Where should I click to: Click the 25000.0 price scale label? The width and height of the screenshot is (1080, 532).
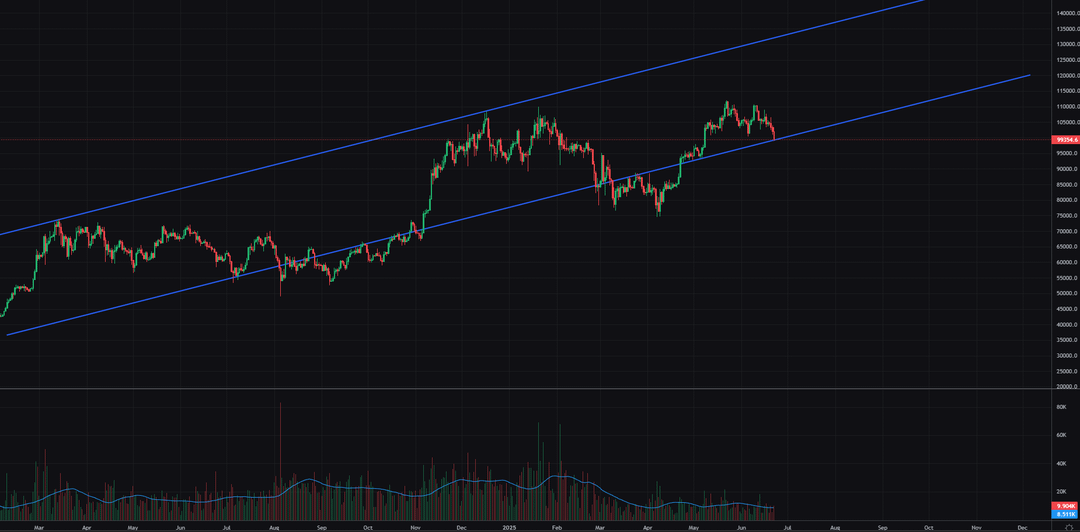pyautogui.click(x=1066, y=372)
